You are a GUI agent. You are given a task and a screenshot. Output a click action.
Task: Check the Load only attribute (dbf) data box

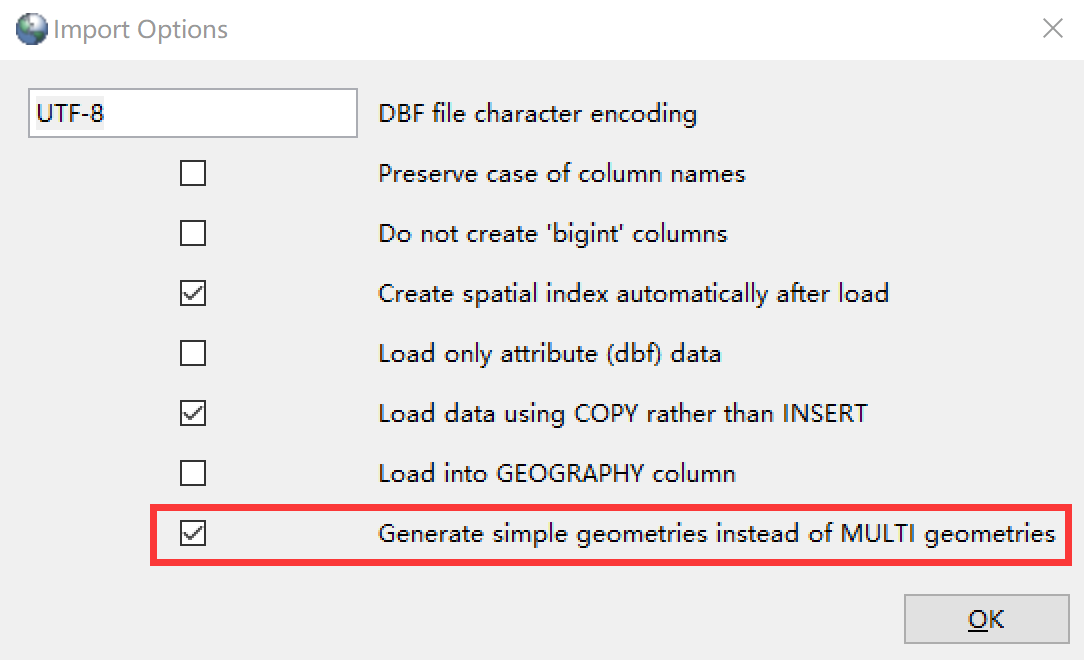193,353
